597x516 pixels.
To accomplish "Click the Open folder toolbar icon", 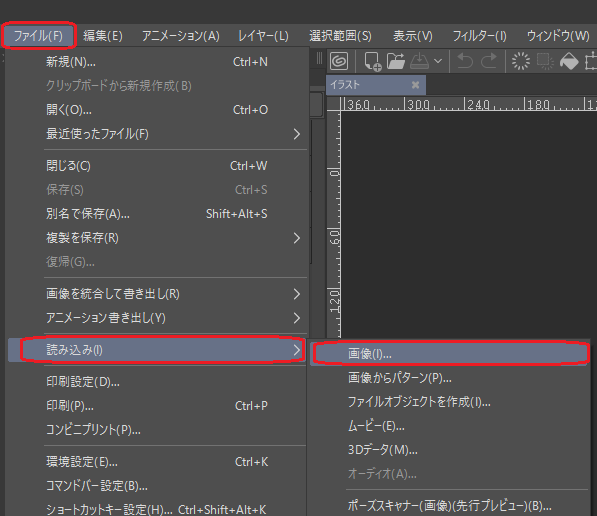I will pos(396,61).
